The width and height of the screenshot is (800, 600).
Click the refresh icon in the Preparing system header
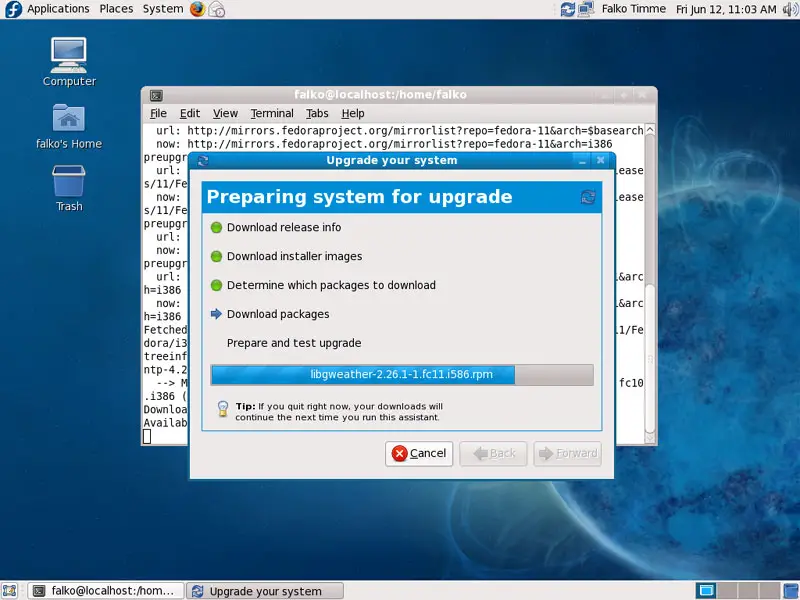pos(588,197)
